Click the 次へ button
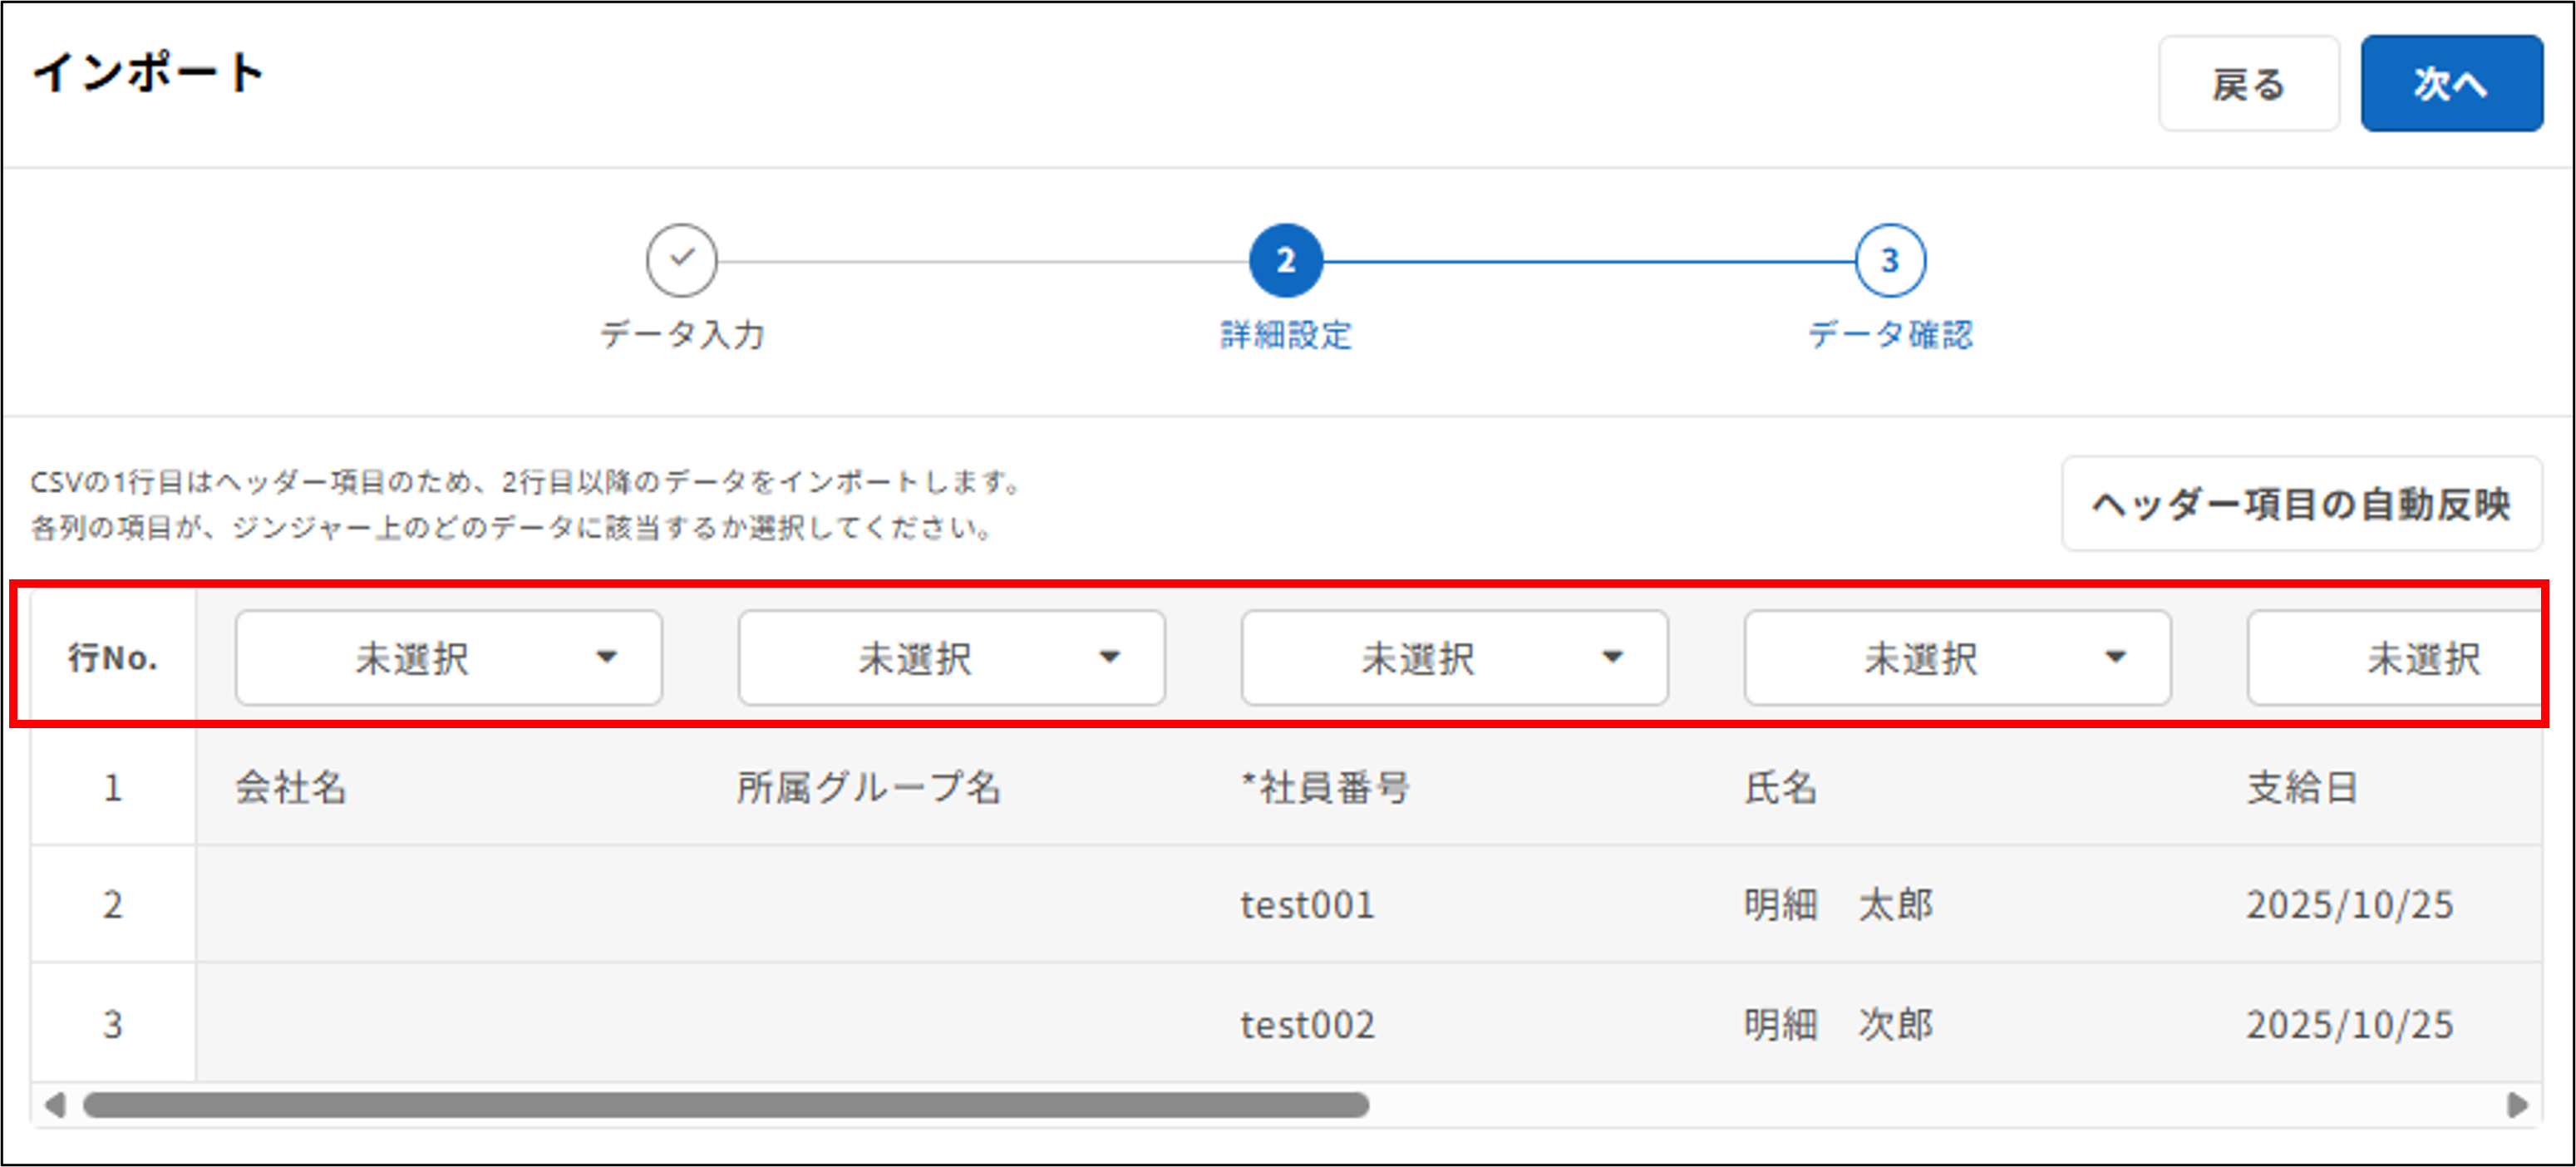The image size is (2576, 1167). coord(2451,85)
